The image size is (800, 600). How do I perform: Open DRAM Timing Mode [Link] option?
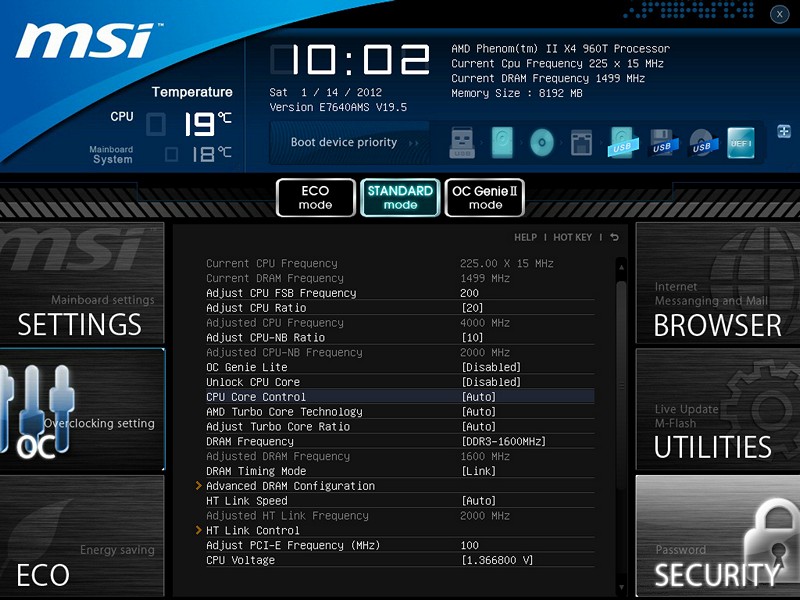point(479,470)
